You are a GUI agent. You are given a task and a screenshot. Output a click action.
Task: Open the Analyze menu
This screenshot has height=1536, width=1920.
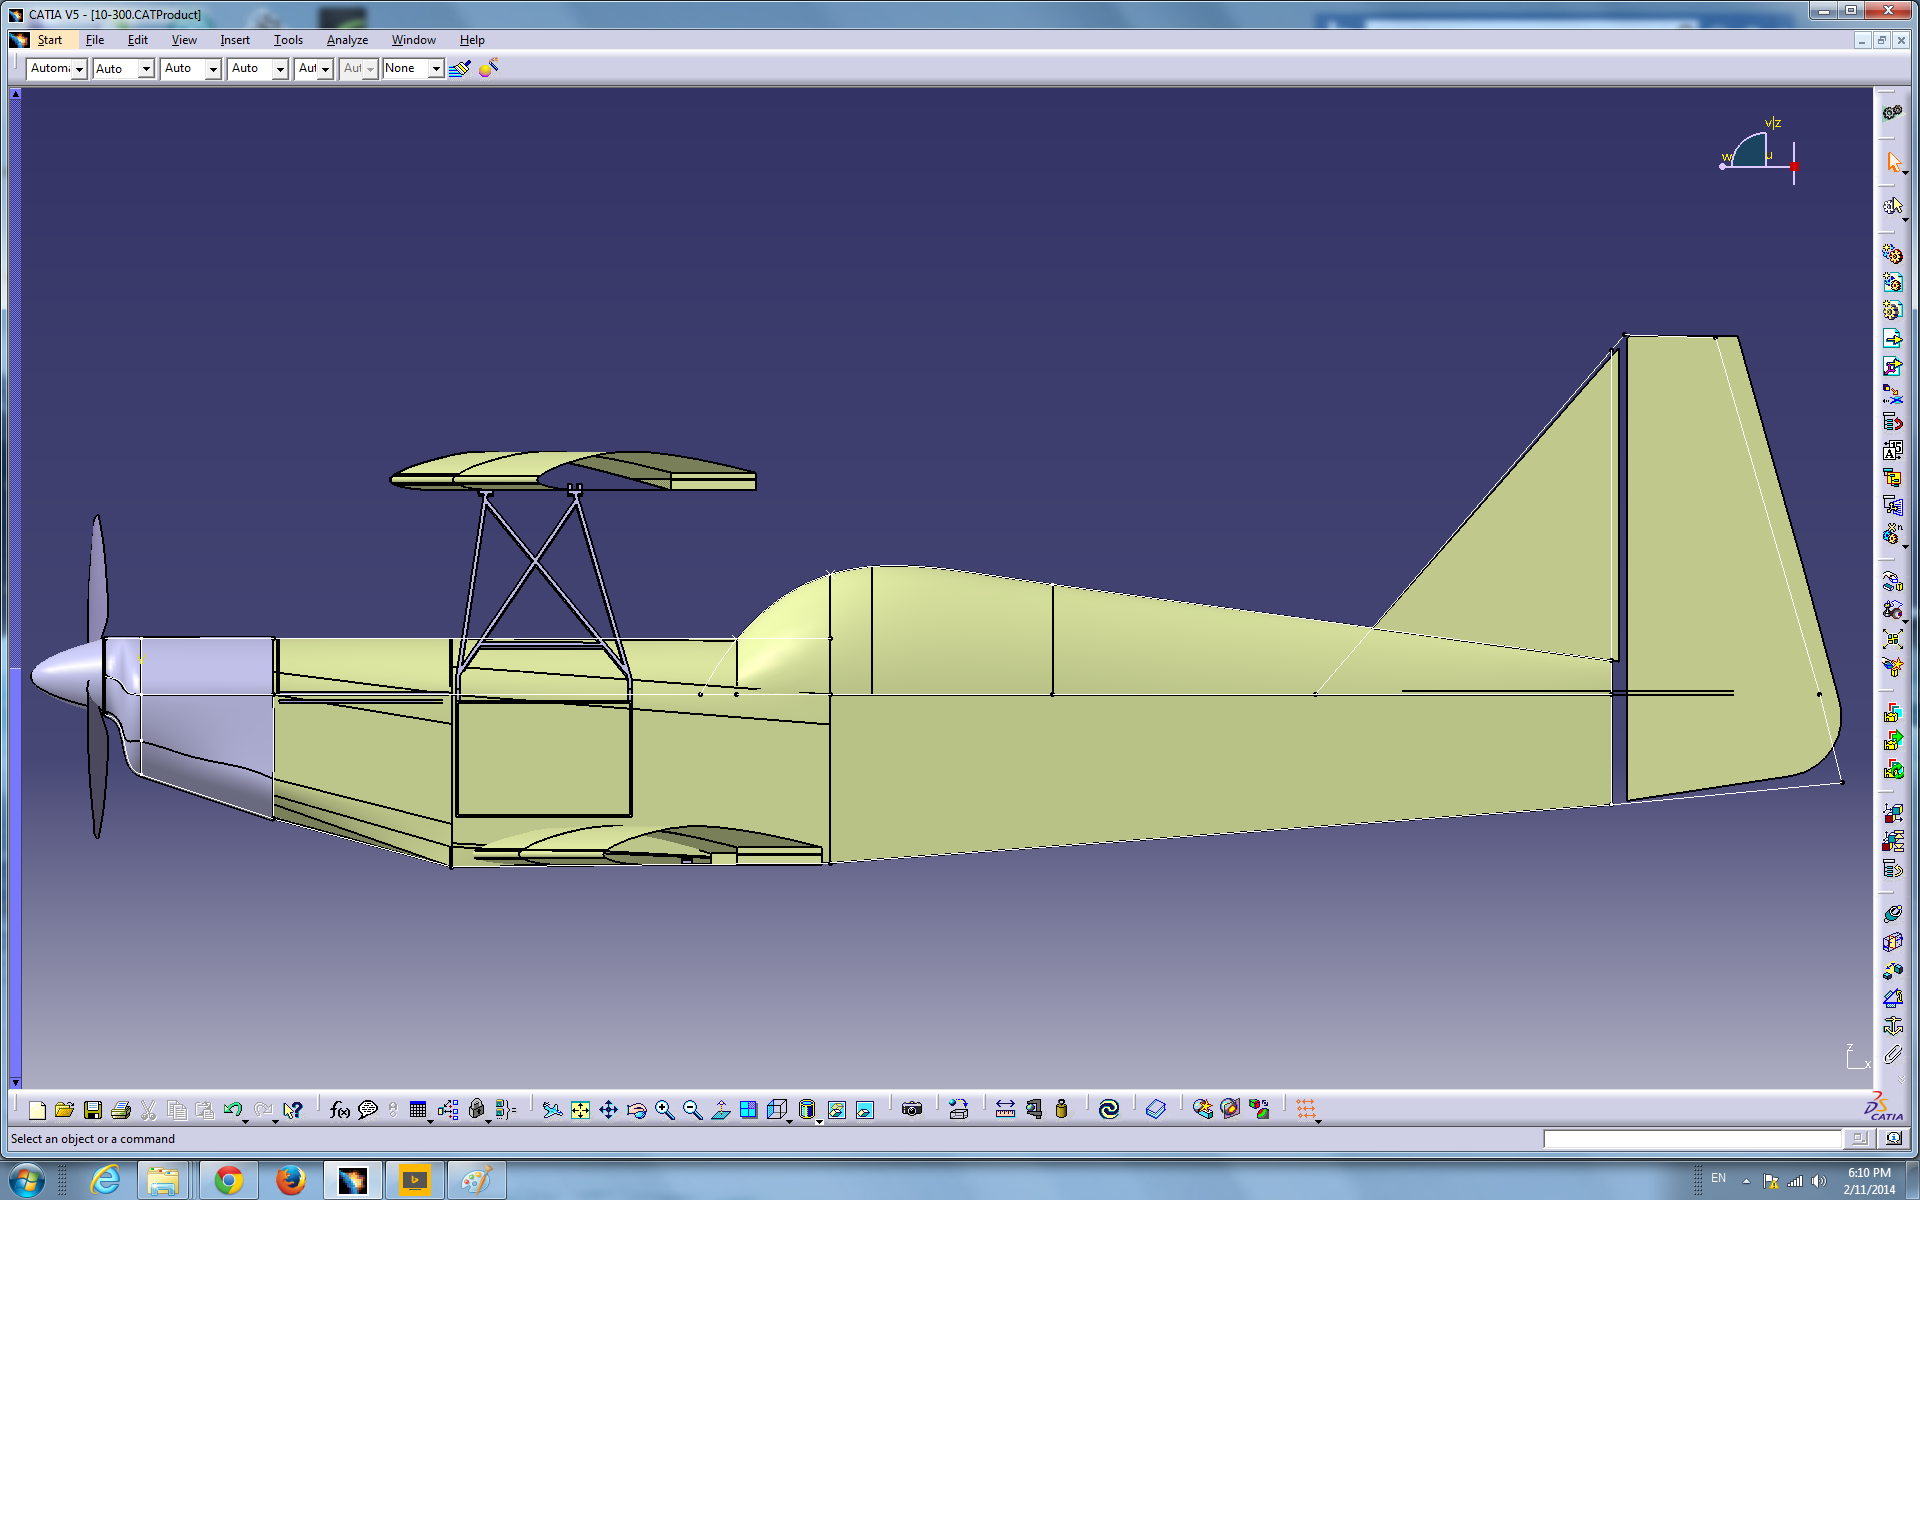click(347, 40)
